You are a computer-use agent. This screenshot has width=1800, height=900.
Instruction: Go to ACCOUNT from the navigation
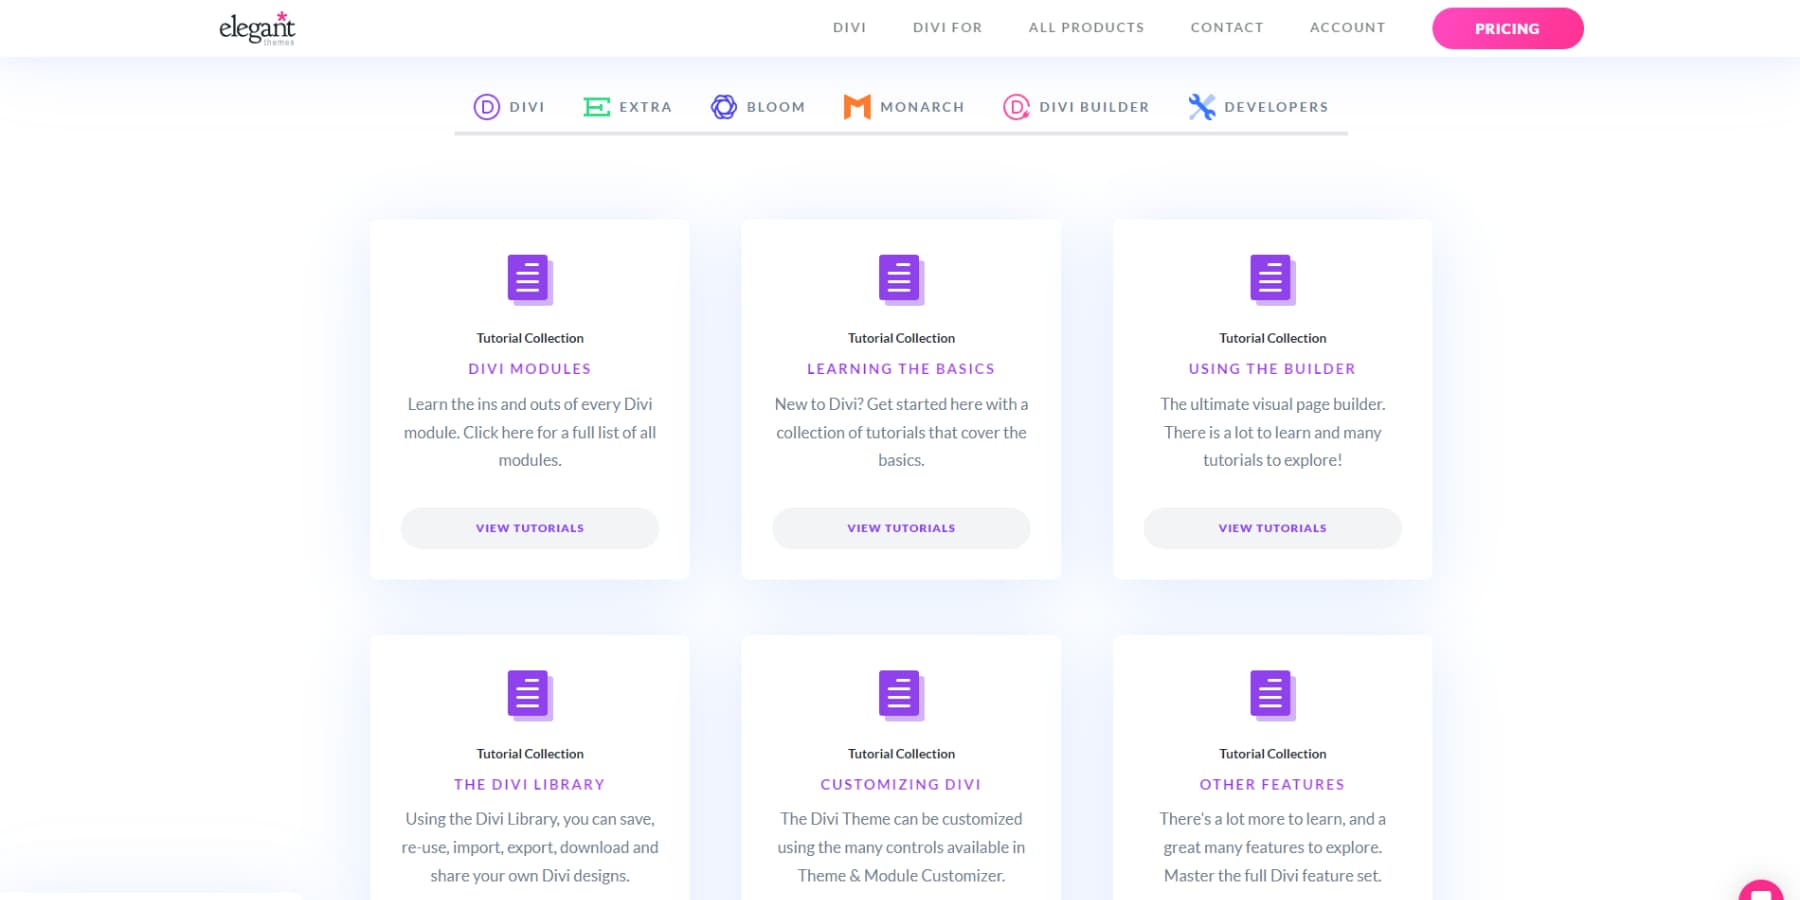1347,27
